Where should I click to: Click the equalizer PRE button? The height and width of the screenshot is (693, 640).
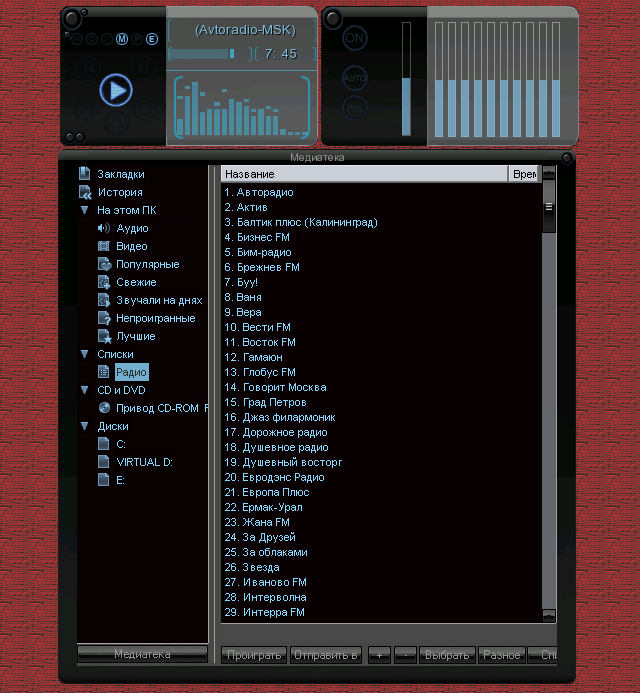[x=354, y=108]
